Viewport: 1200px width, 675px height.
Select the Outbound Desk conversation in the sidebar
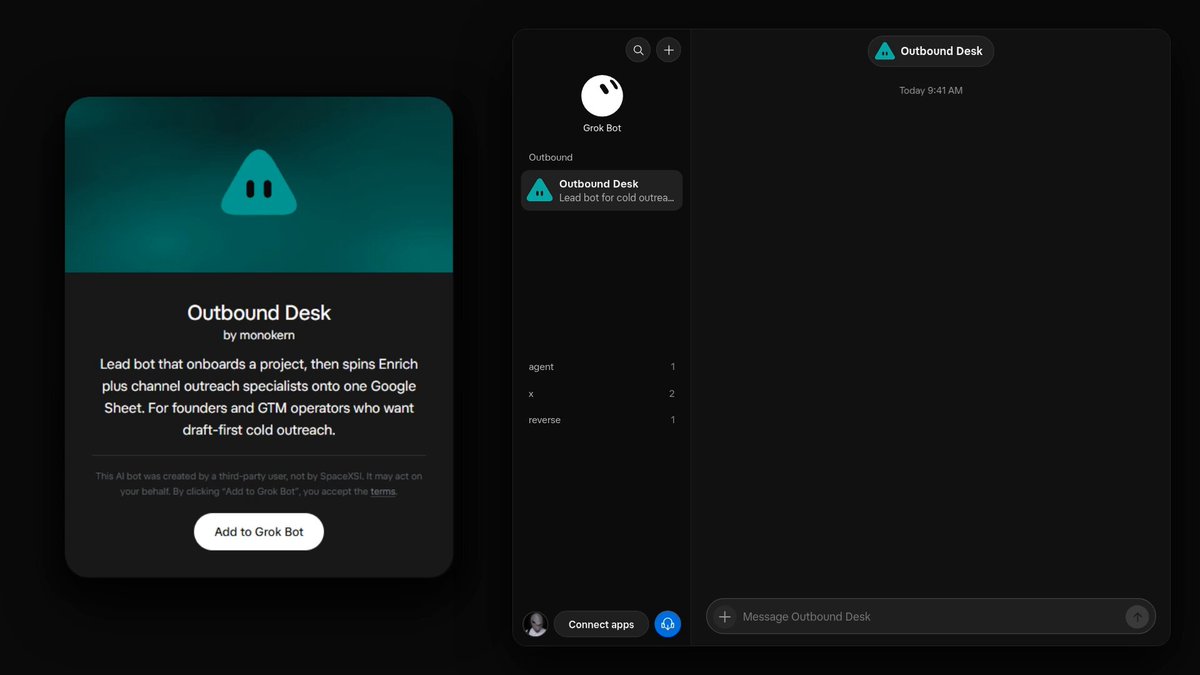[x=602, y=190]
